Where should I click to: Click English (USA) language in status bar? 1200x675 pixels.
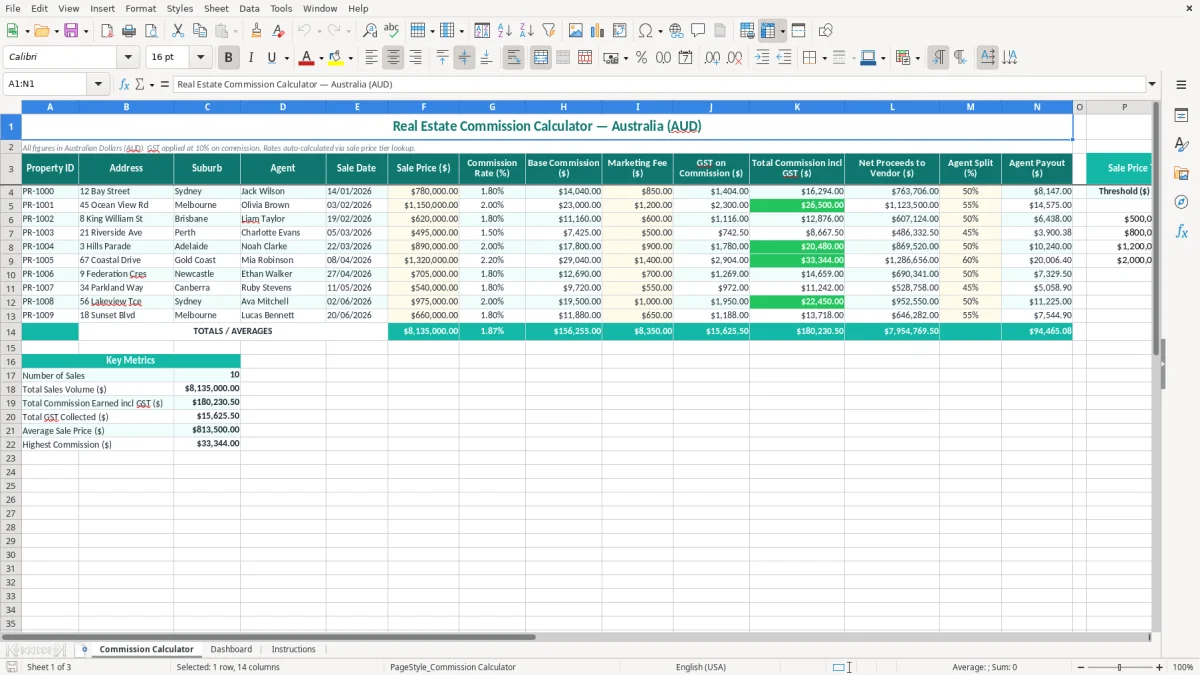(701, 667)
